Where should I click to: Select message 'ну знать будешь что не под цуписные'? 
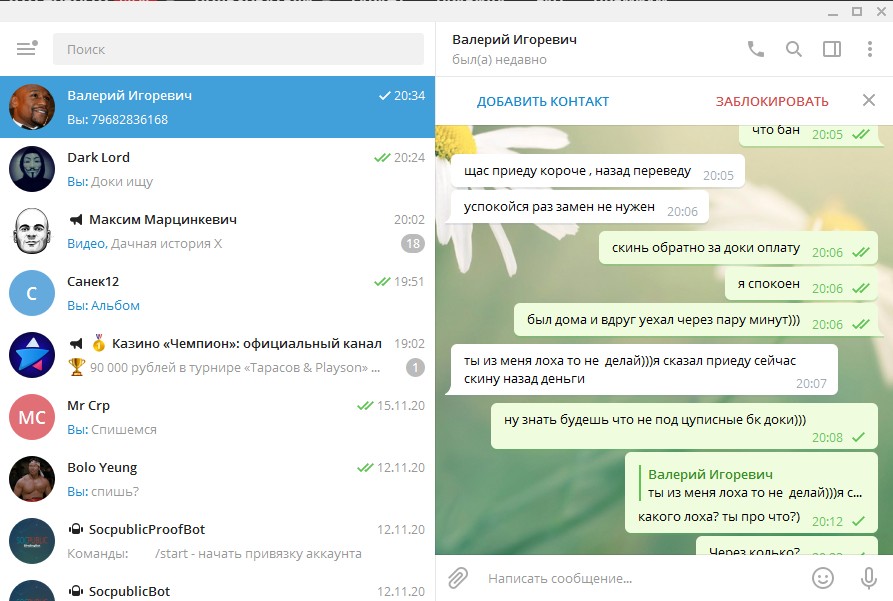point(684,426)
